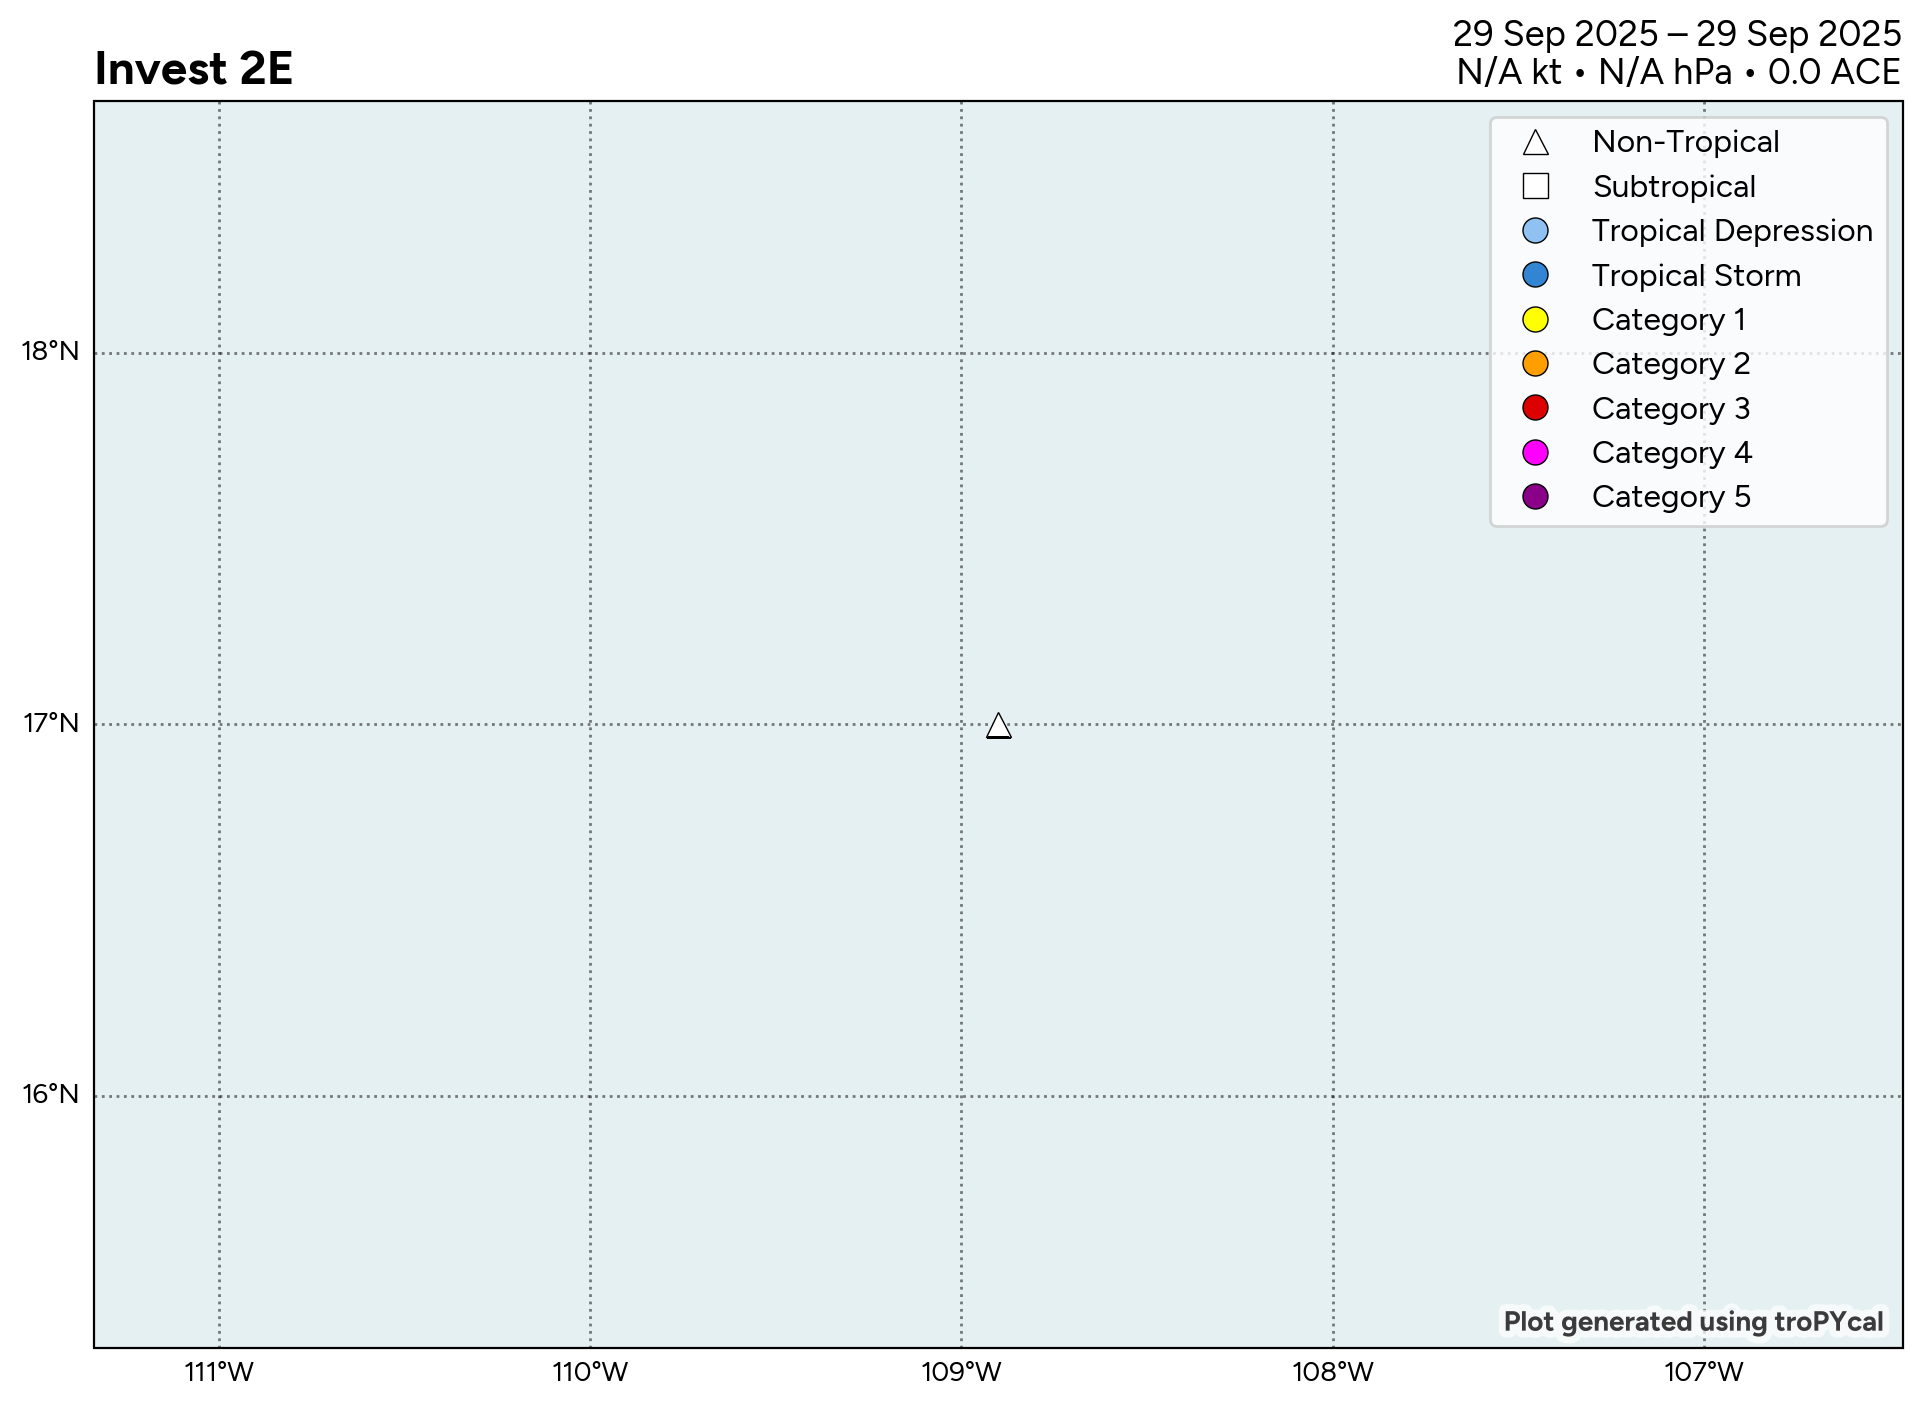Click the Category 5 purple legend circle
Screen dimensions: 1922x1406
pyautogui.click(x=1535, y=497)
